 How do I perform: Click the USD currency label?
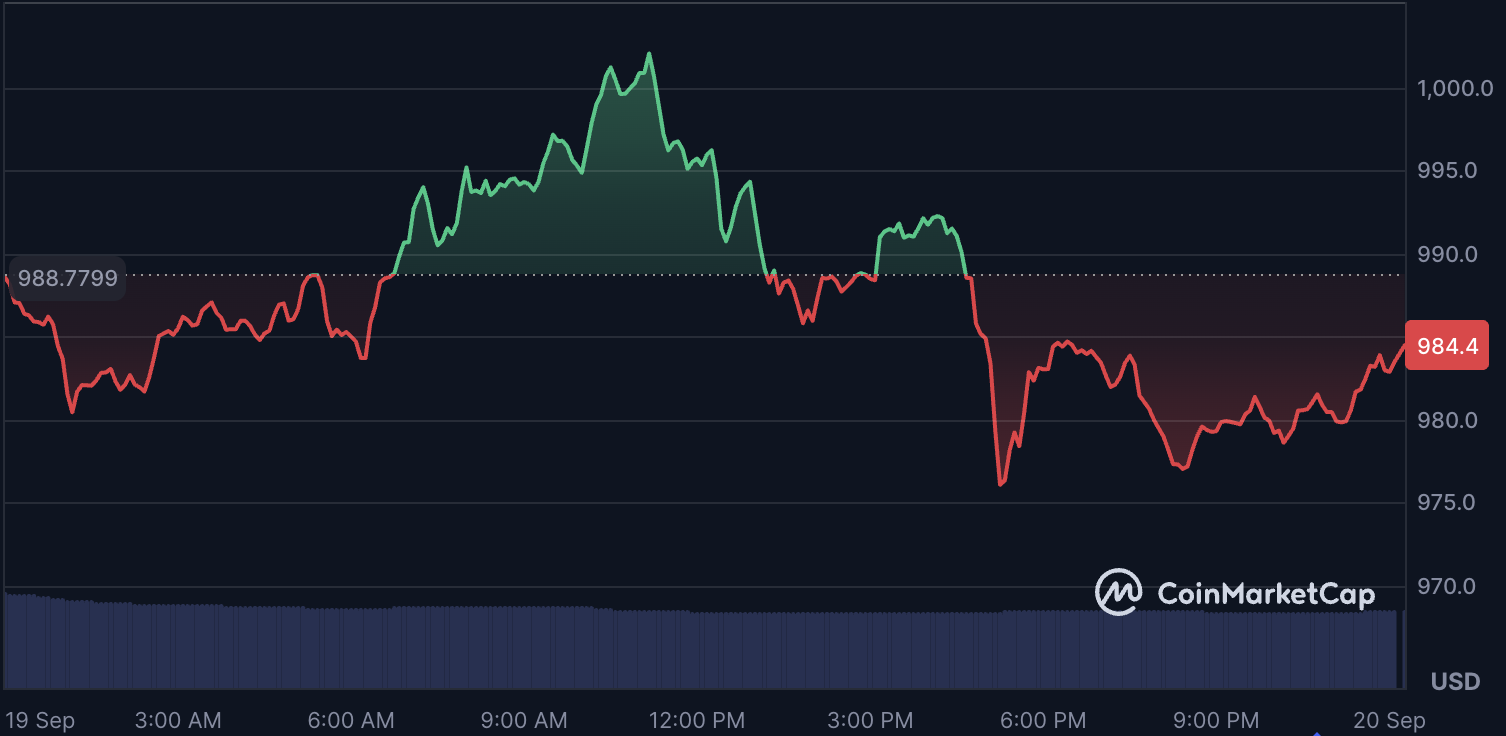pos(1455,682)
